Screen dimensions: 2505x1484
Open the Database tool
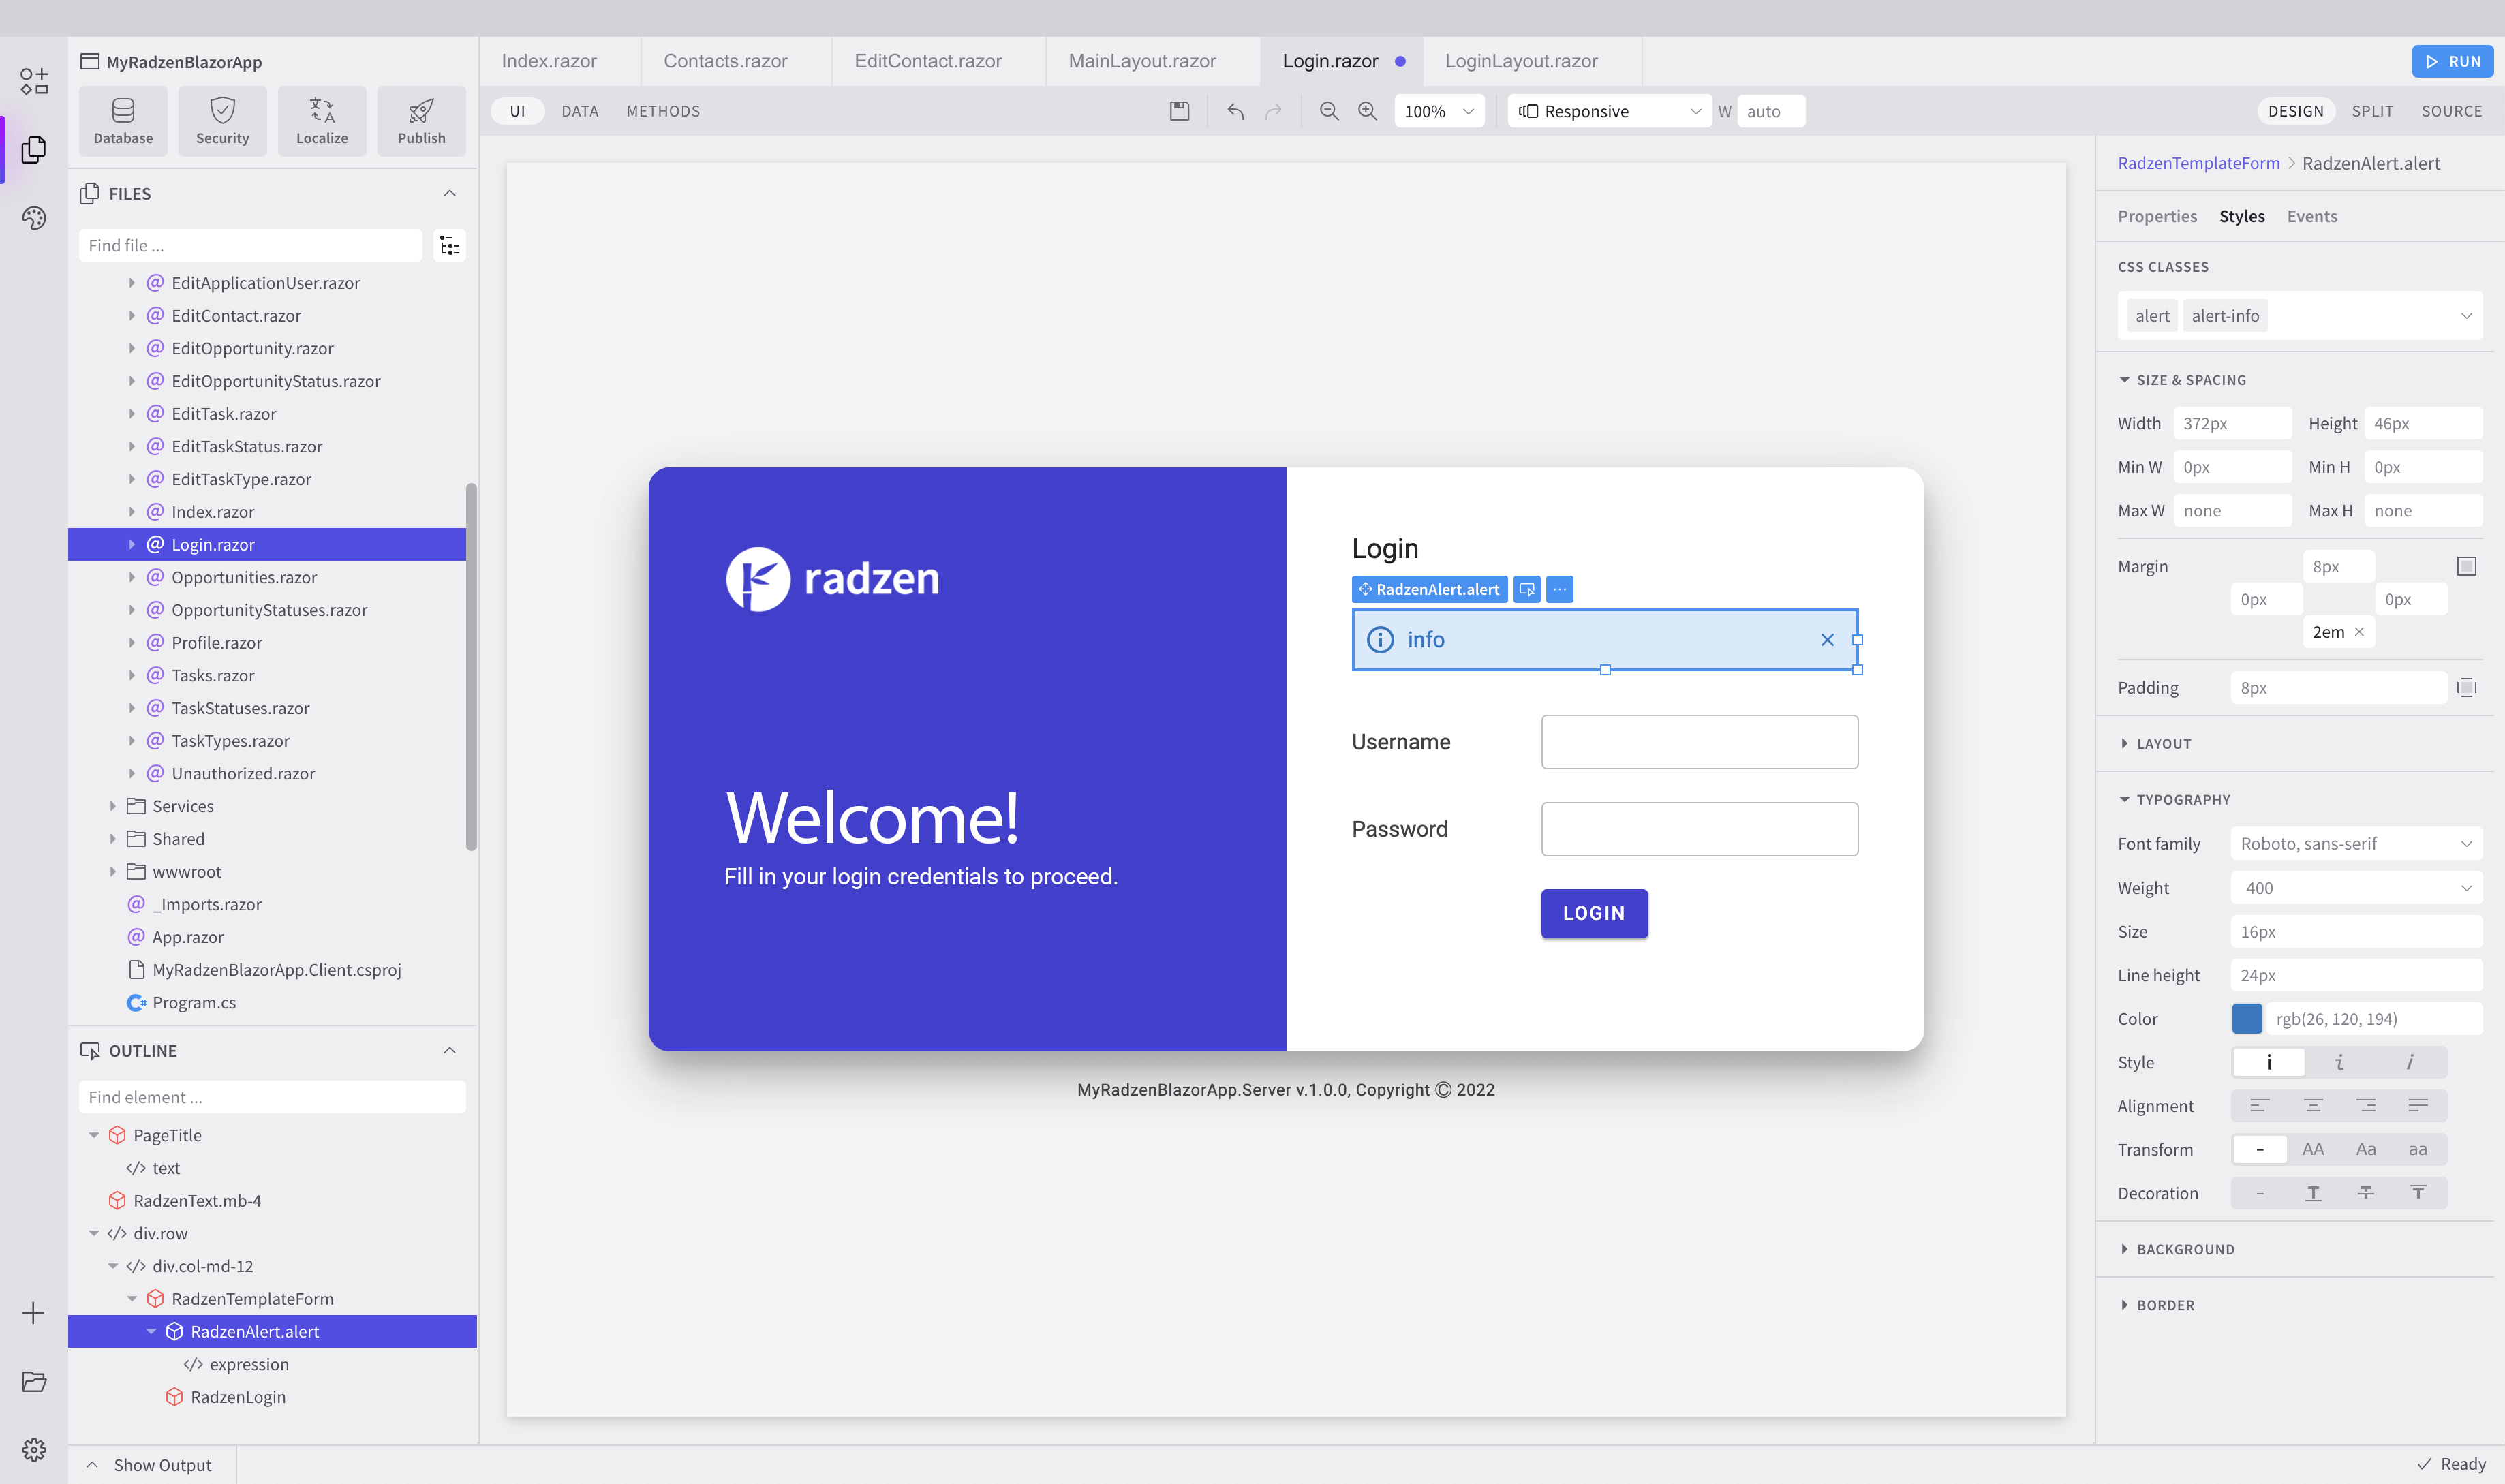(123, 121)
